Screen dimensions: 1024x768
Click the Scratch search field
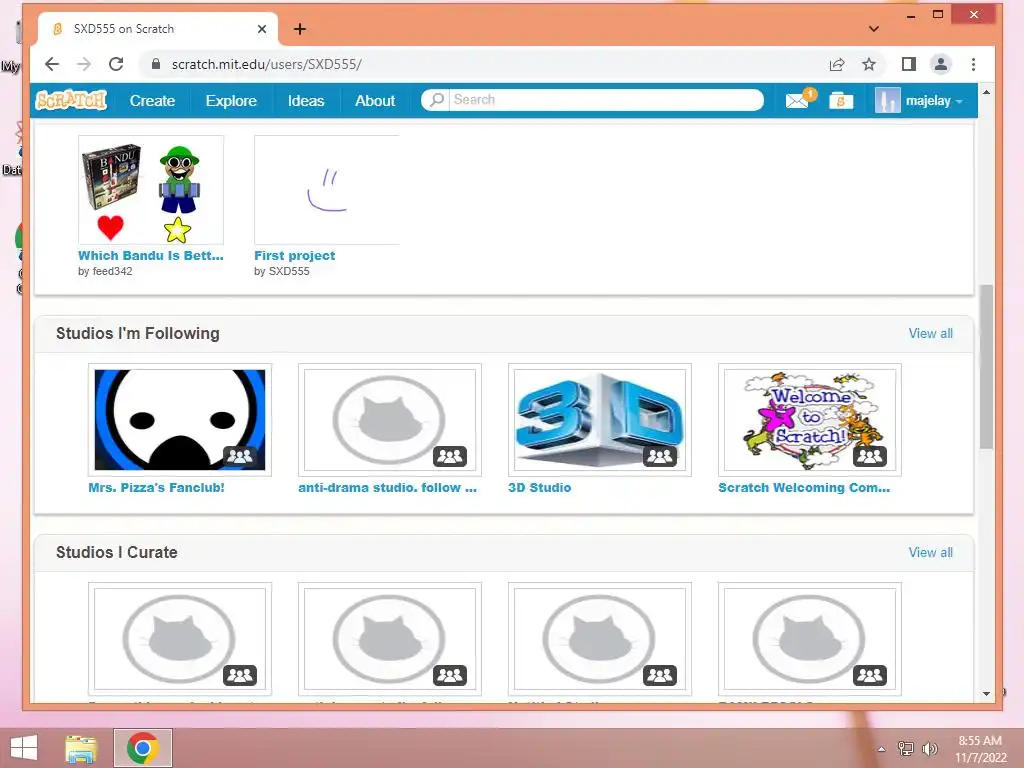[606, 99]
